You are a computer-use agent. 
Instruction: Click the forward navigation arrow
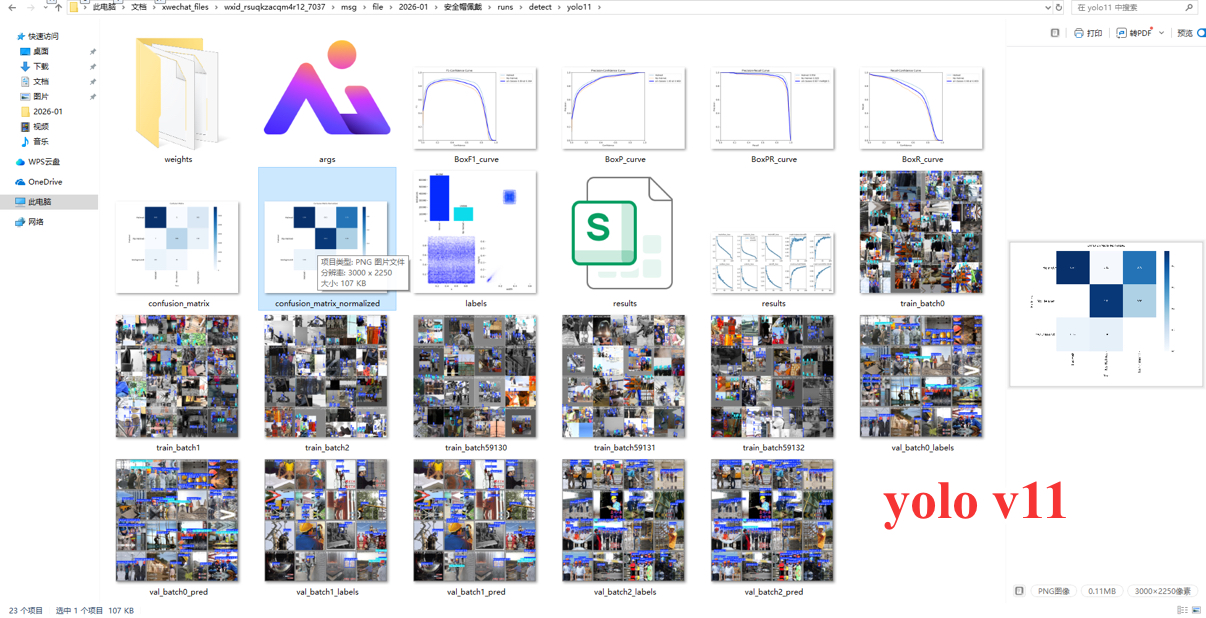(30, 7)
